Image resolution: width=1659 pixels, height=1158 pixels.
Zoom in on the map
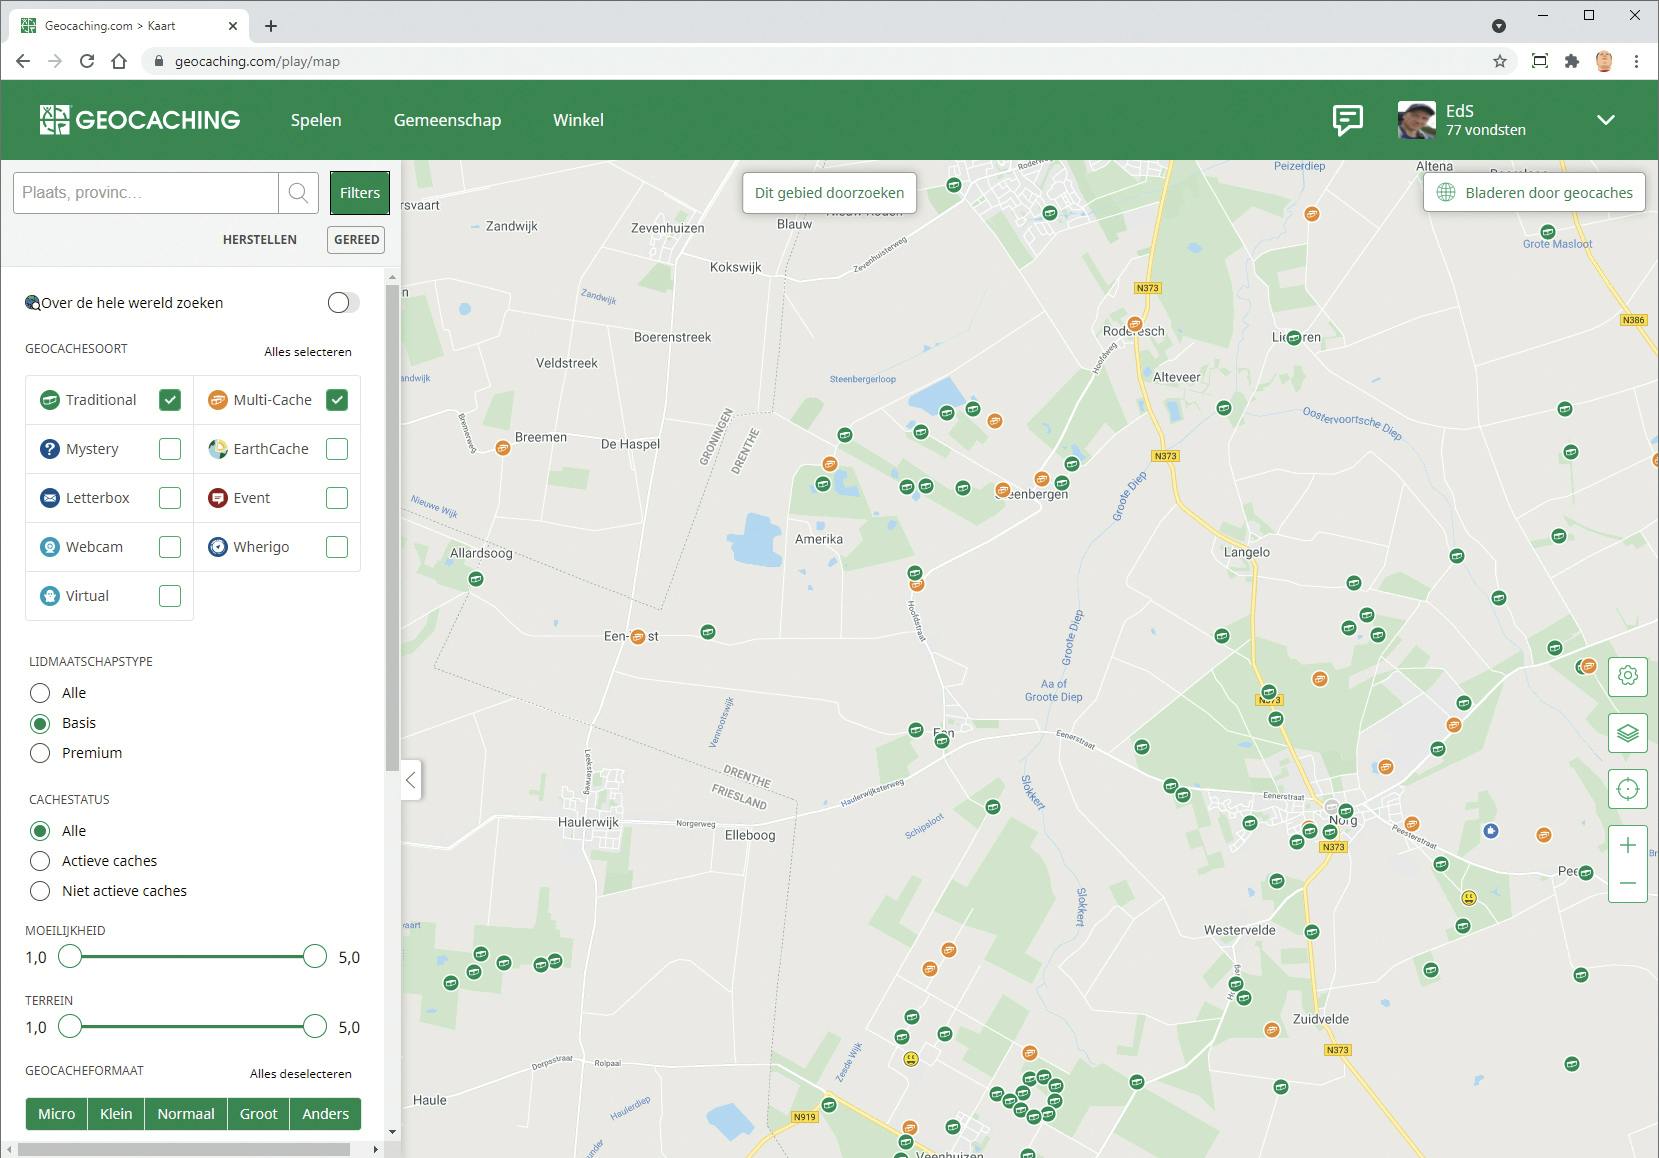pos(1627,846)
